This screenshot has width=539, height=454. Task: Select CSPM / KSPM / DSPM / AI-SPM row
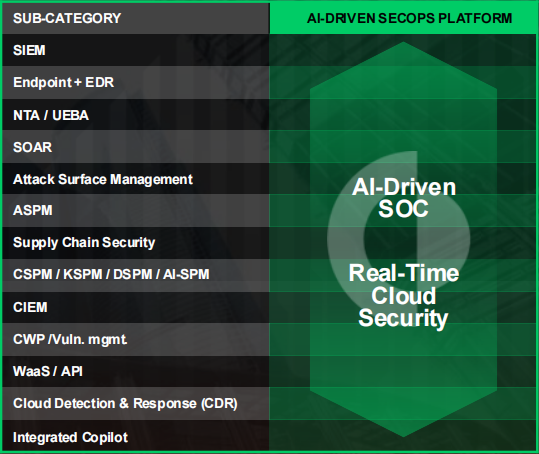click(x=136, y=275)
